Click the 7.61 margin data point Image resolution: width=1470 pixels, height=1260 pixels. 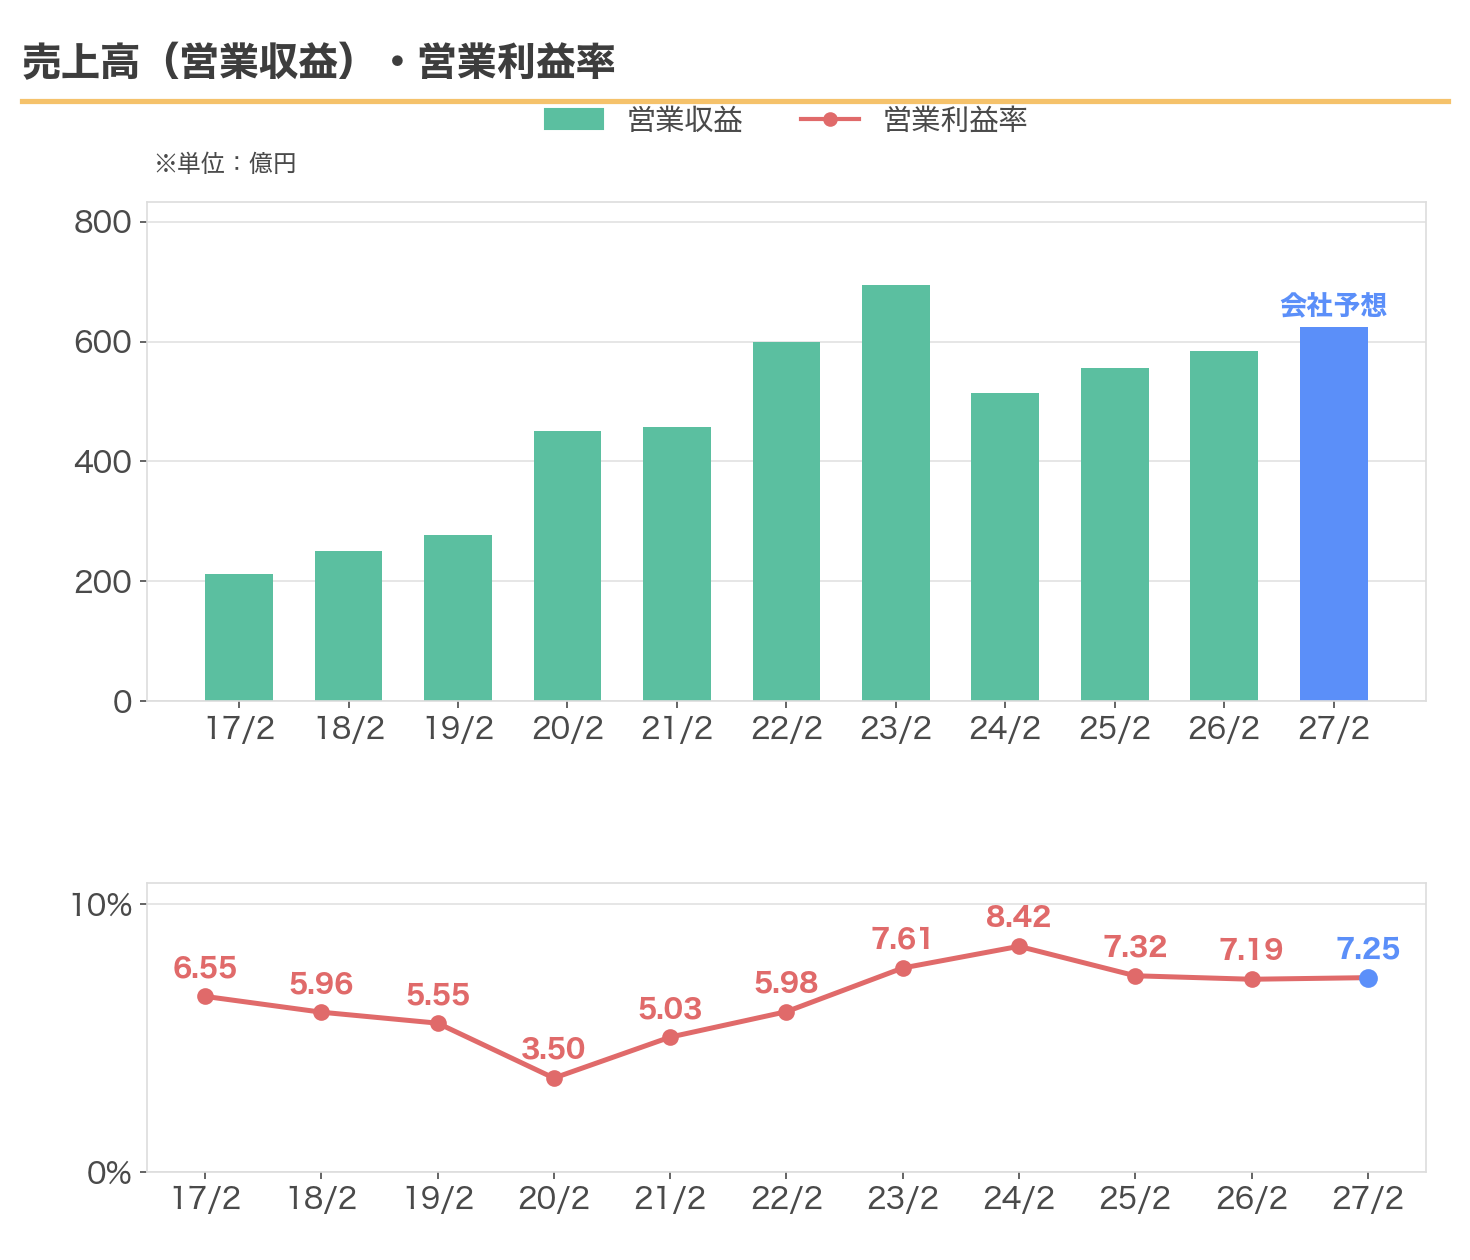click(x=903, y=968)
